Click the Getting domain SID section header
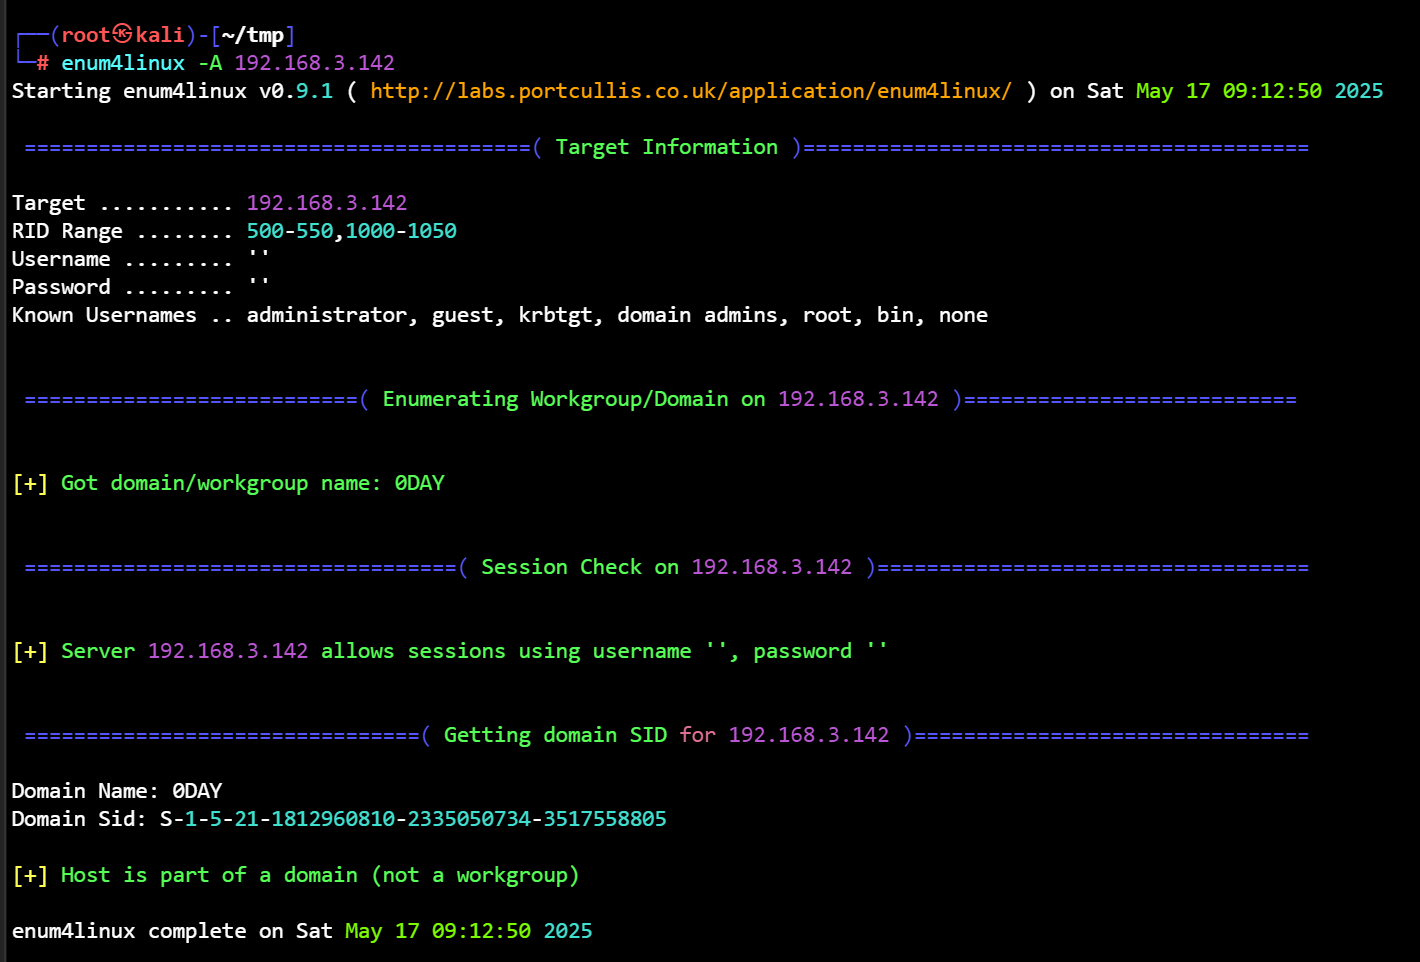The width and height of the screenshot is (1420, 962). pos(666,735)
